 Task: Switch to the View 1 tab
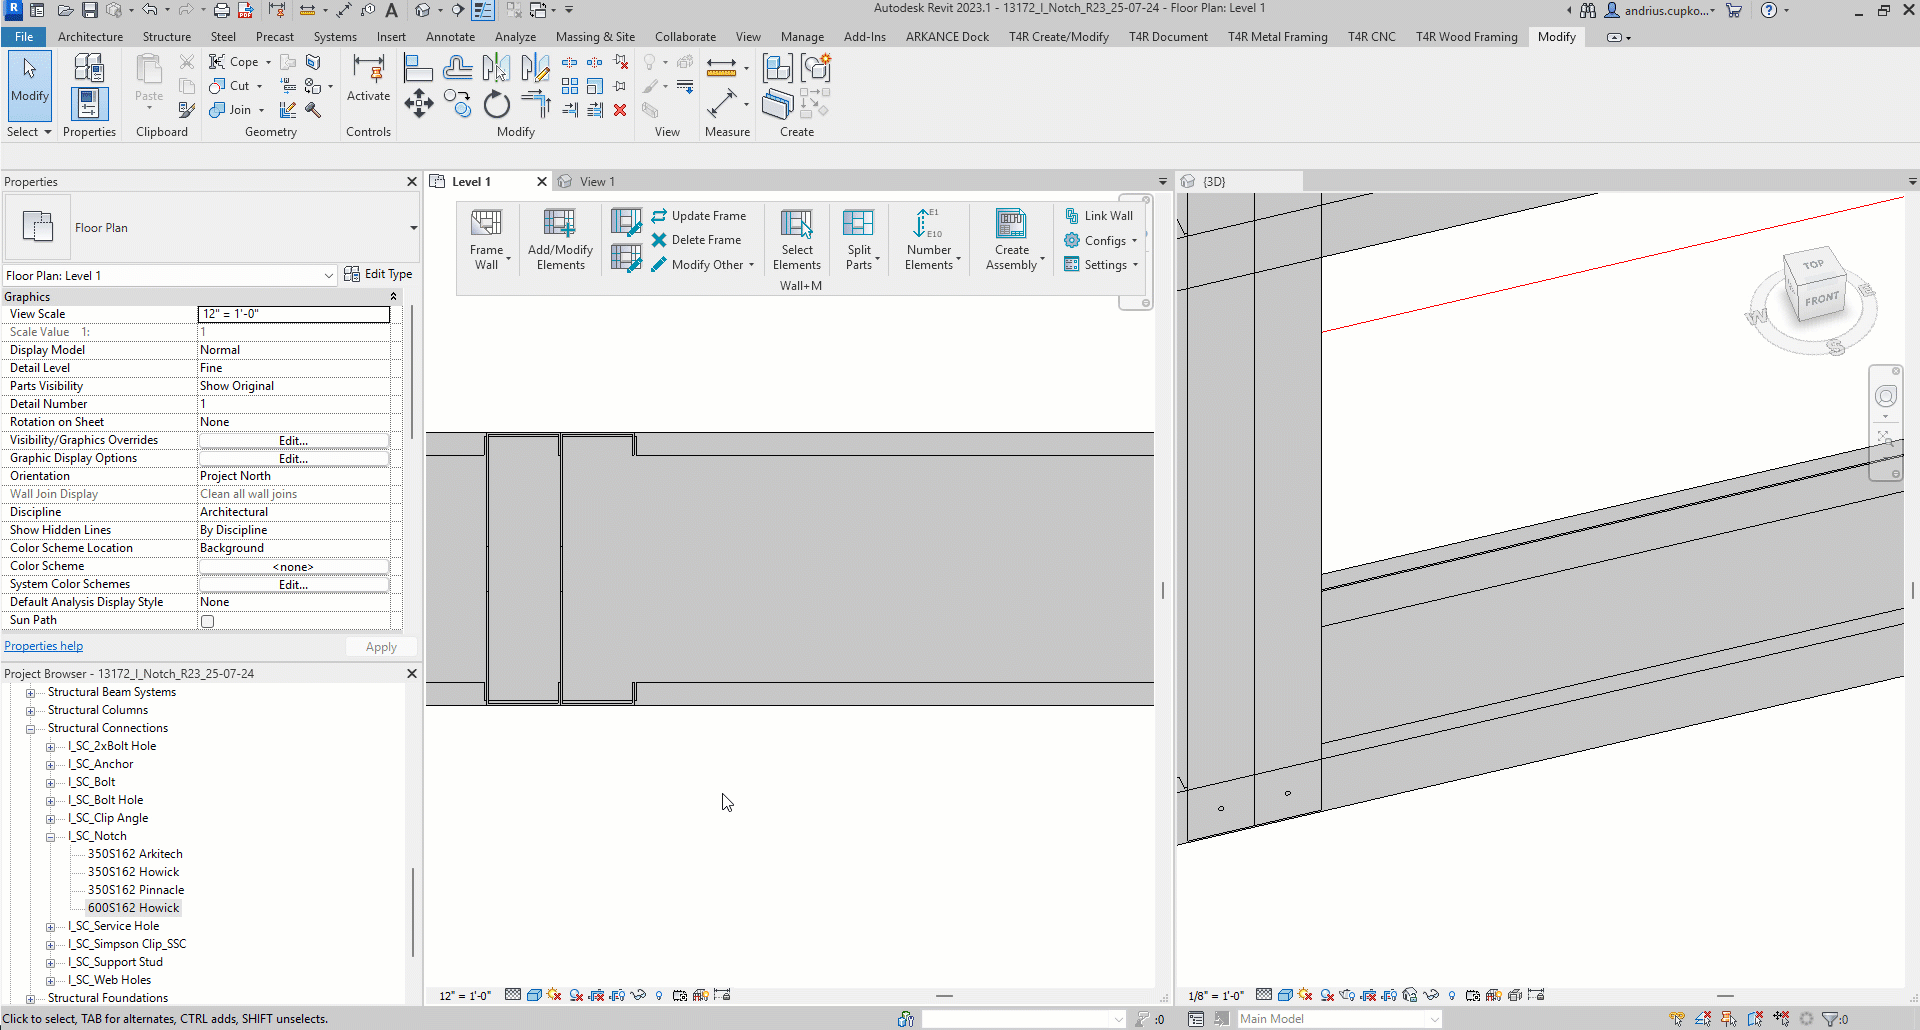597,182
